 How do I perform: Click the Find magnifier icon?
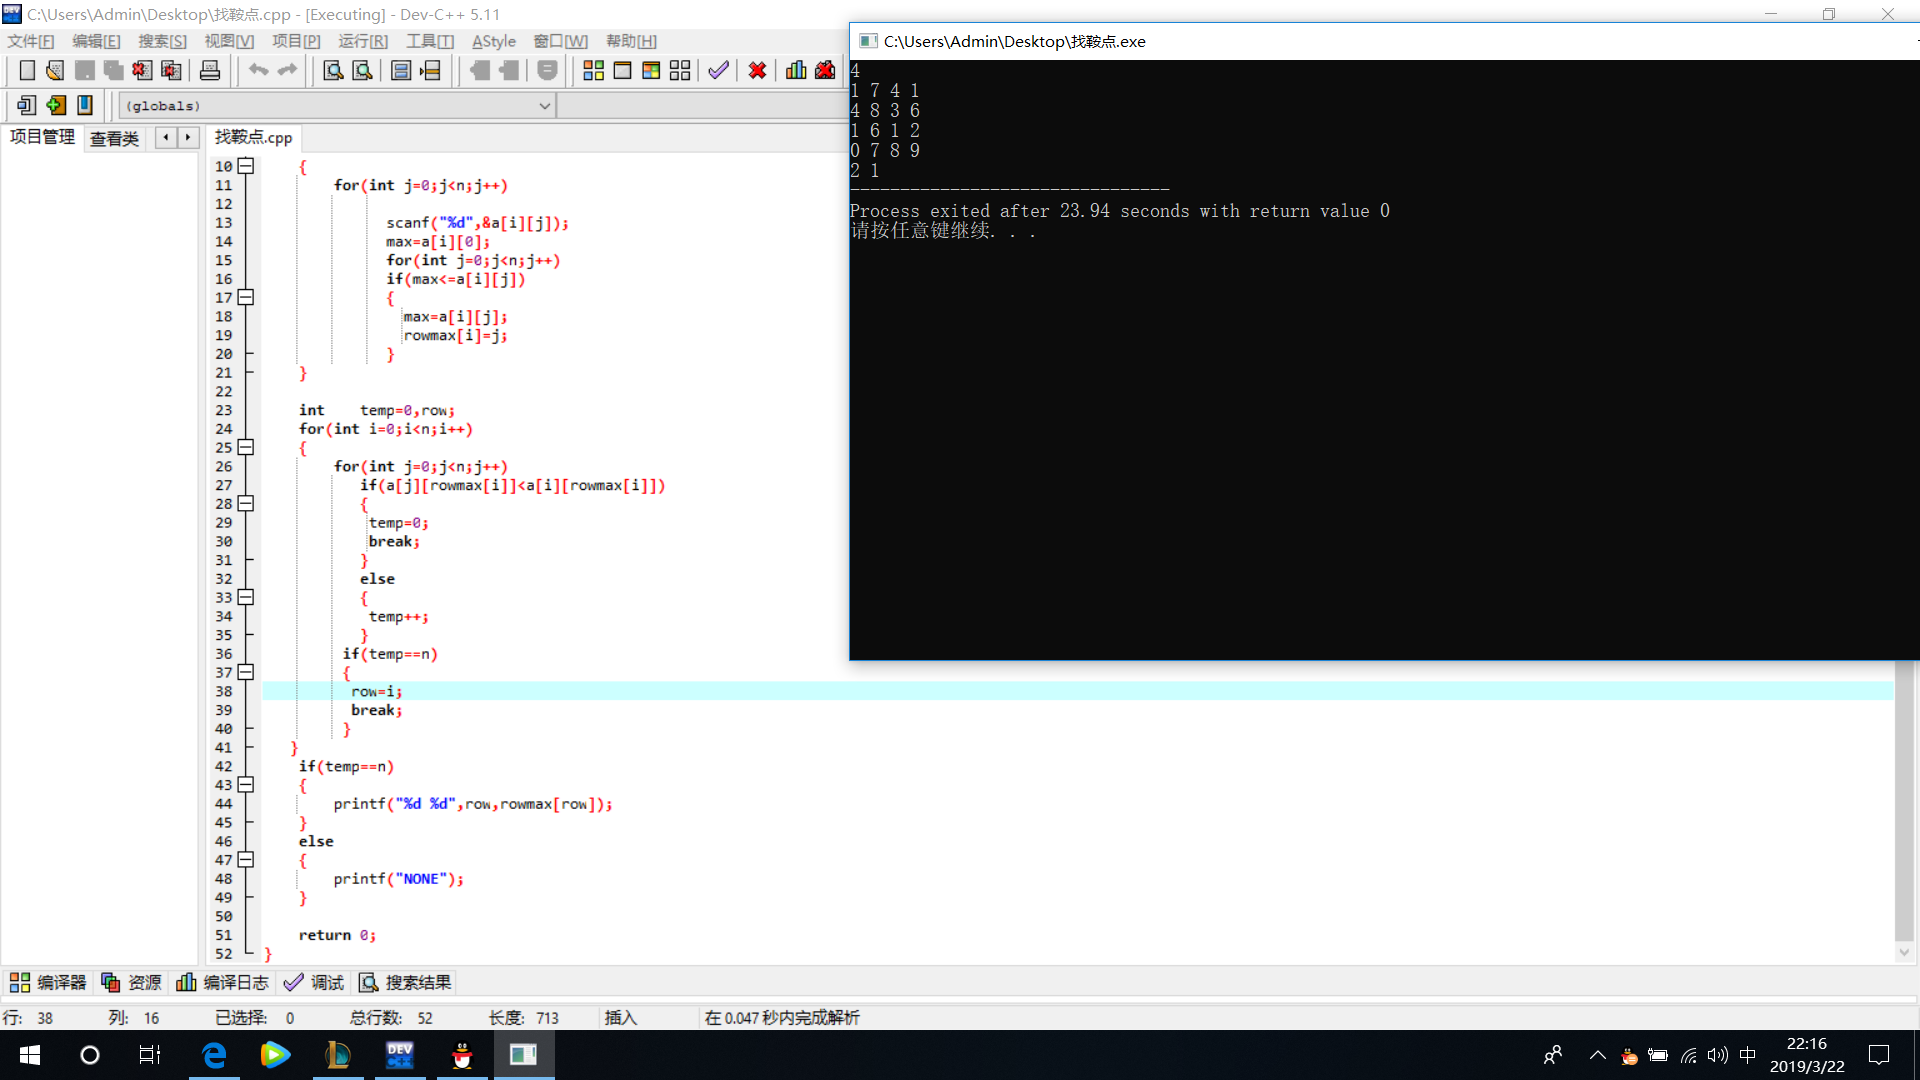(334, 70)
